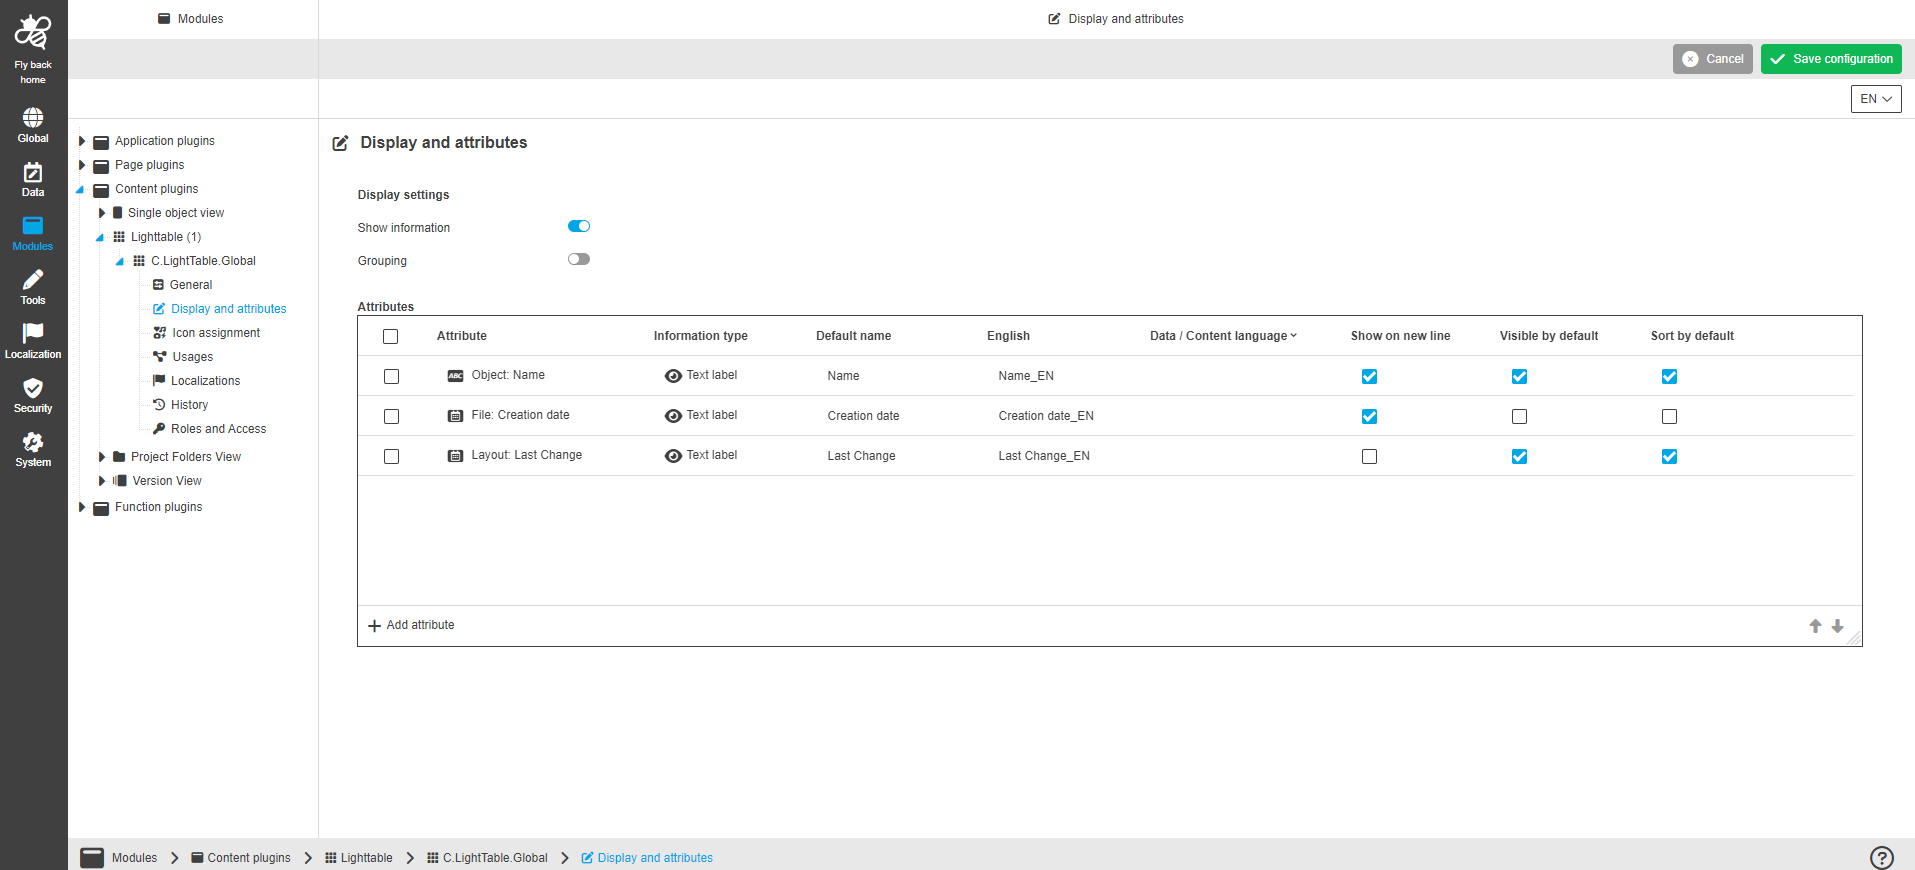
Task: Click Add attribute
Action: pyautogui.click(x=411, y=625)
